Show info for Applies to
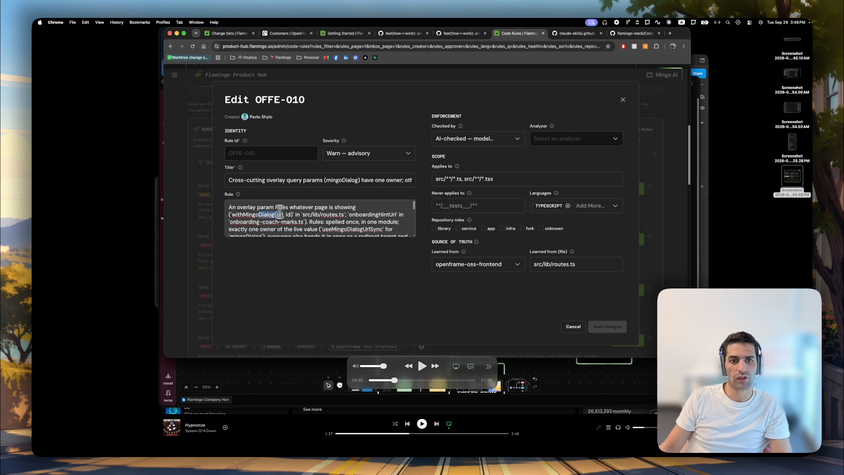The image size is (844, 475). (457, 166)
